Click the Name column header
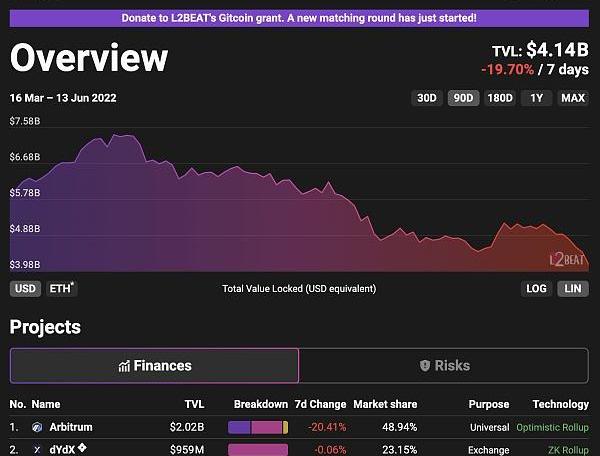The image size is (600, 456). [x=46, y=404]
